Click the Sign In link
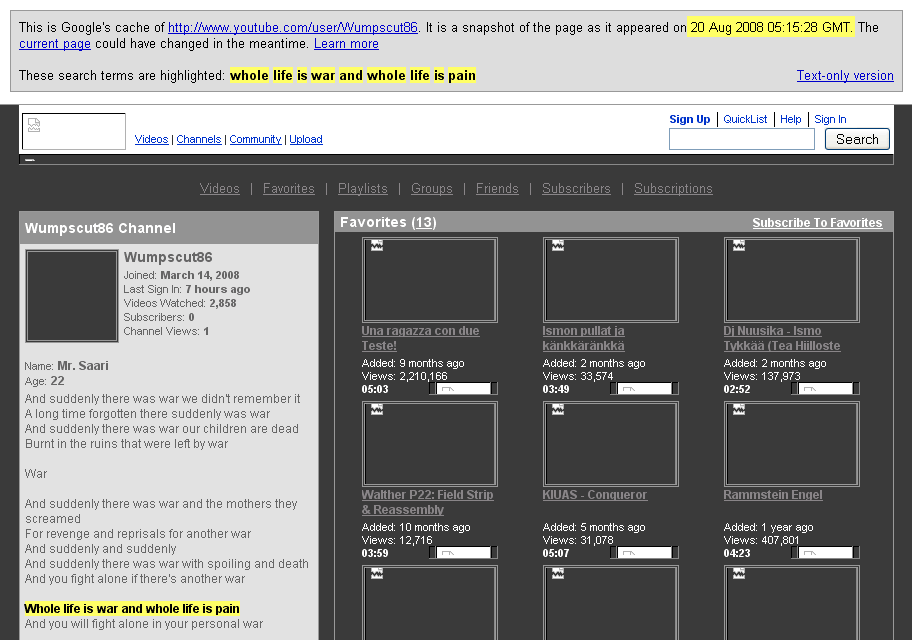Viewport: 912px width, 640px height. click(830, 119)
